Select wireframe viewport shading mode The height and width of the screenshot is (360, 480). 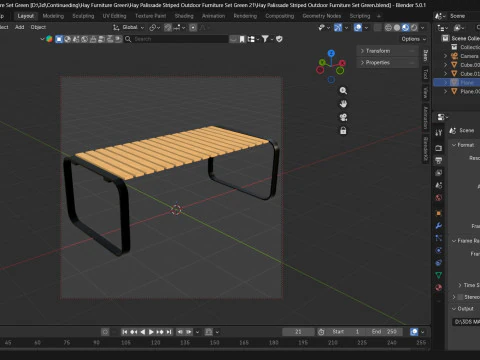click(x=388, y=28)
